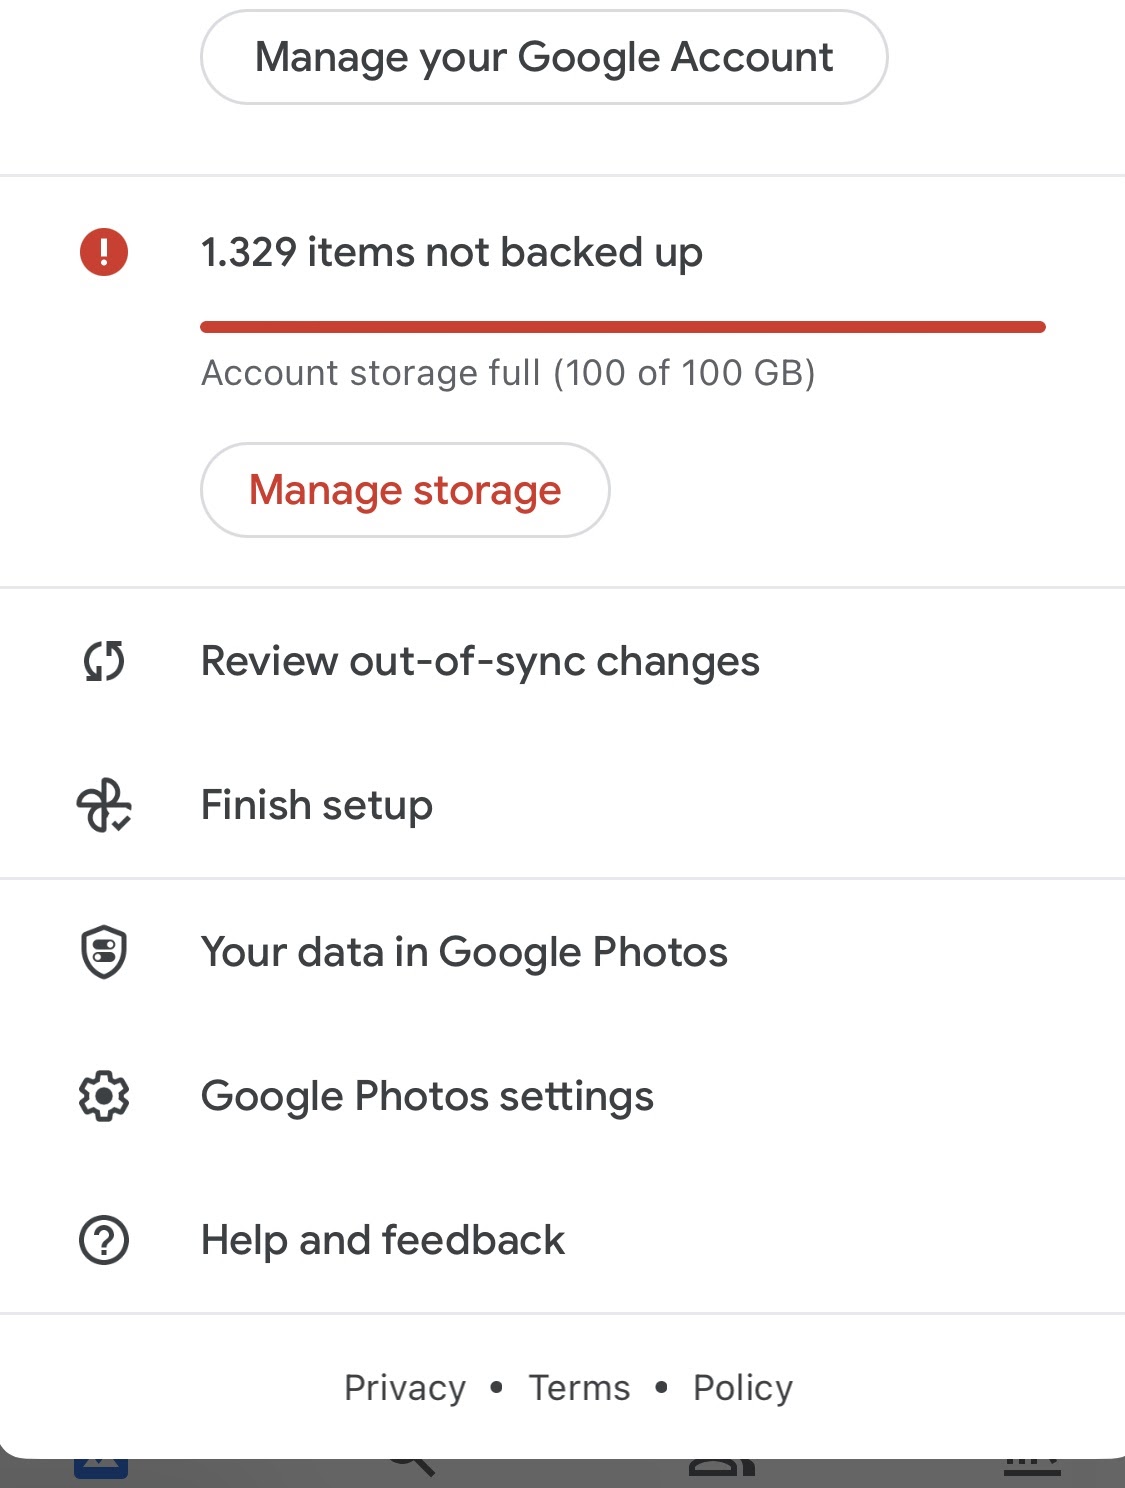Open the Privacy link
1125x1488 pixels.
[x=405, y=1388]
